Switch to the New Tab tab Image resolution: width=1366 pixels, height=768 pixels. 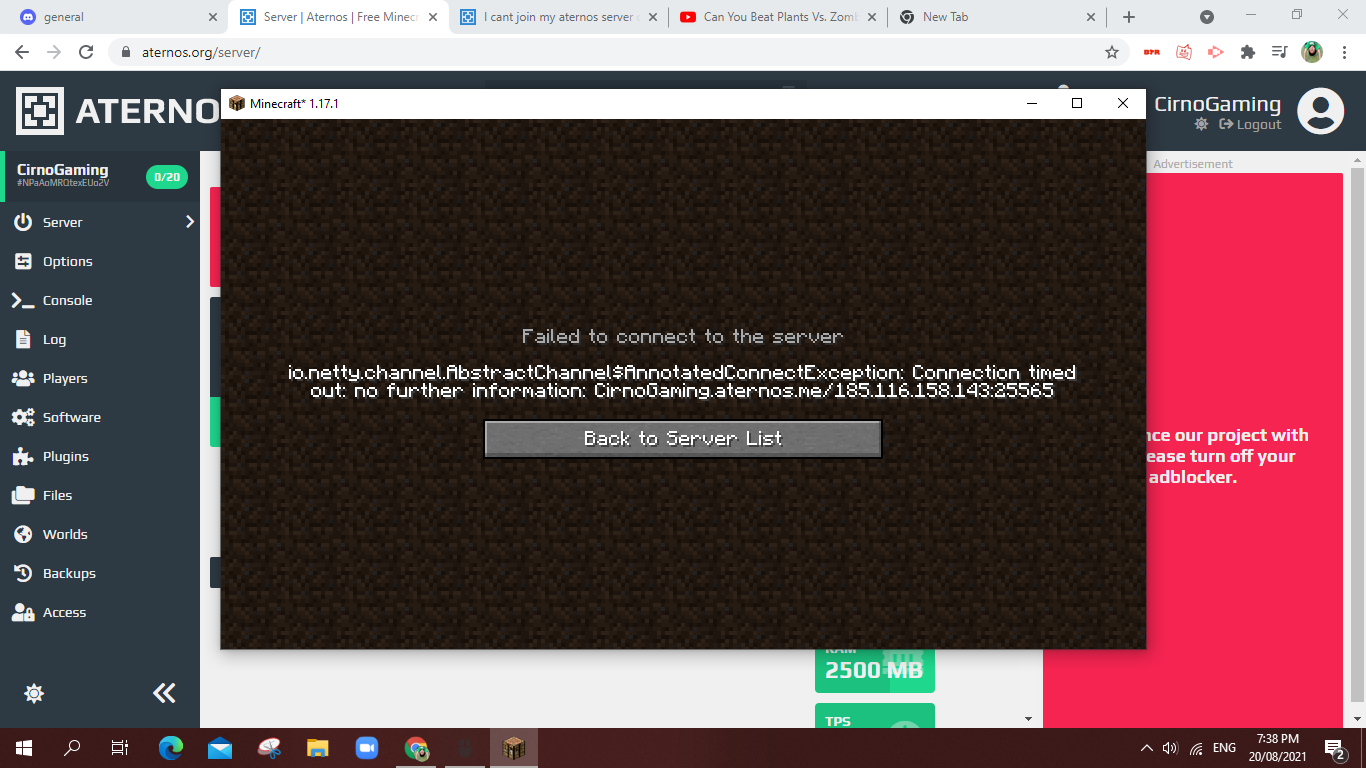[999, 17]
